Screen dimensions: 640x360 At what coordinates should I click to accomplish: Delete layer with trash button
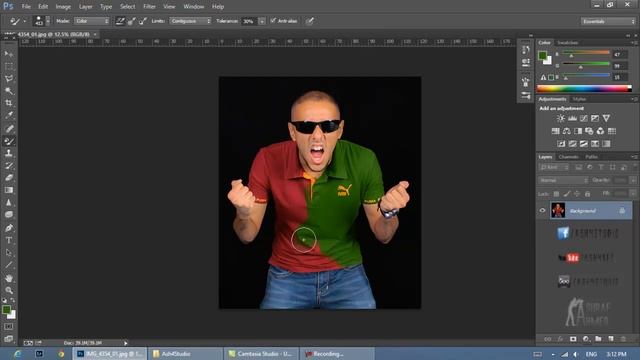(x=623, y=339)
